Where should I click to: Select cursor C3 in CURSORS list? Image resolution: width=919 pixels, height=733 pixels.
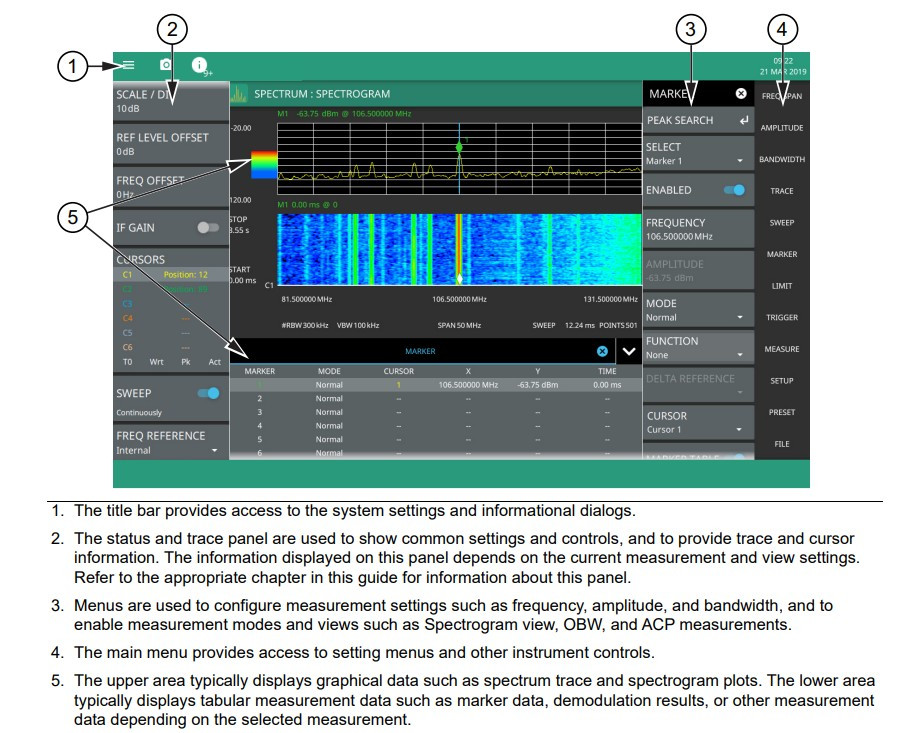point(171,304)
